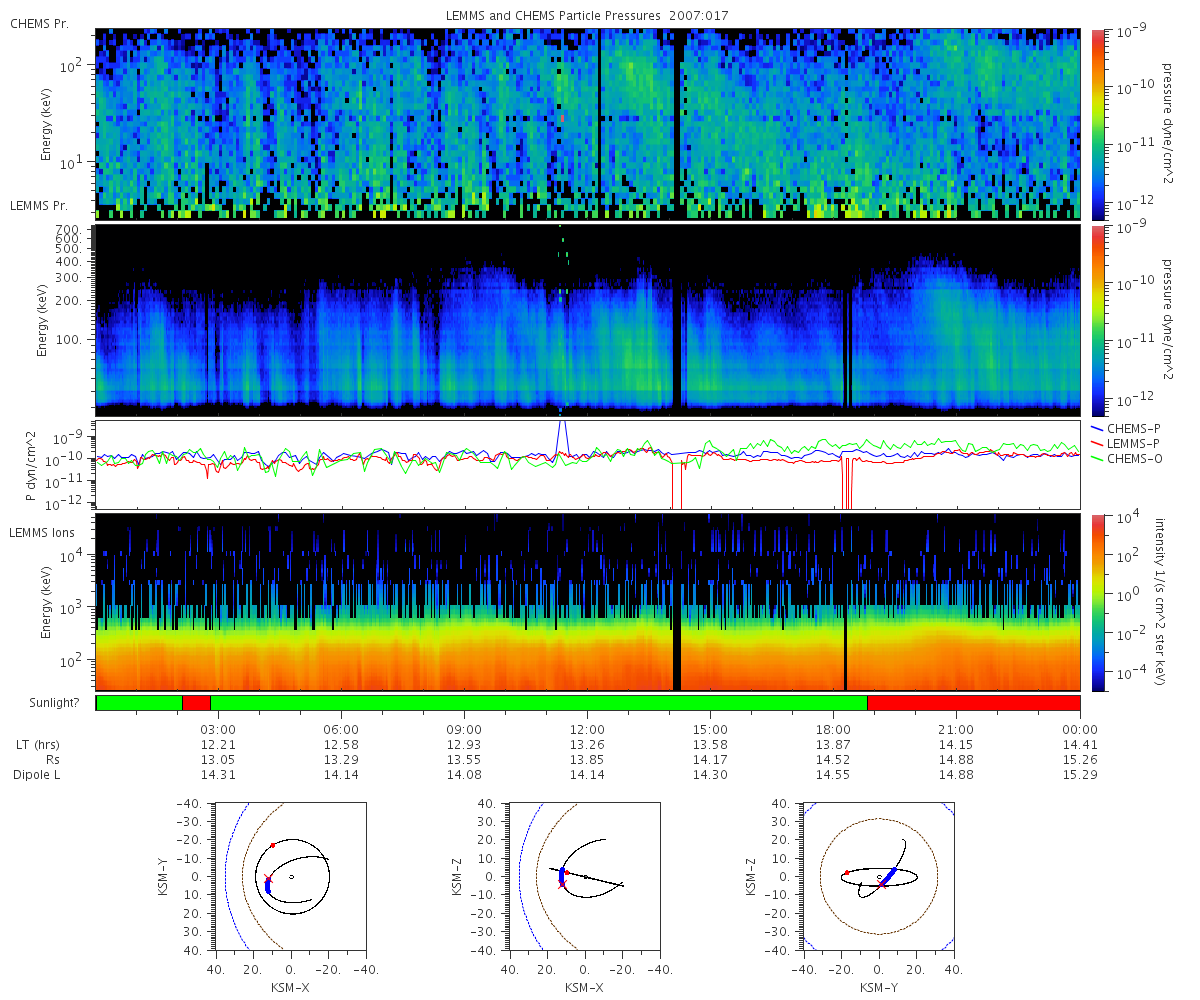Open the KSM-X versus KSM-Y orbit plot

(x=291, y=876)
